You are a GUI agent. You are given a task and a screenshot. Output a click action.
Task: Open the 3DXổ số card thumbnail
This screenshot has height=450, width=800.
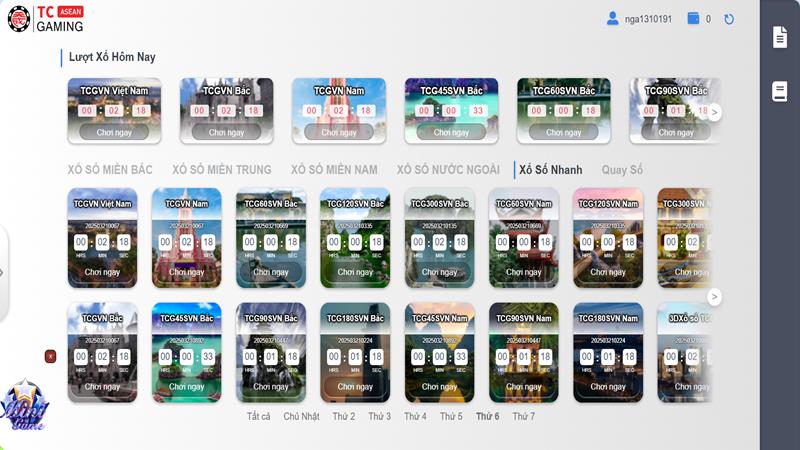pyautogui.click(x=684, y=352)
